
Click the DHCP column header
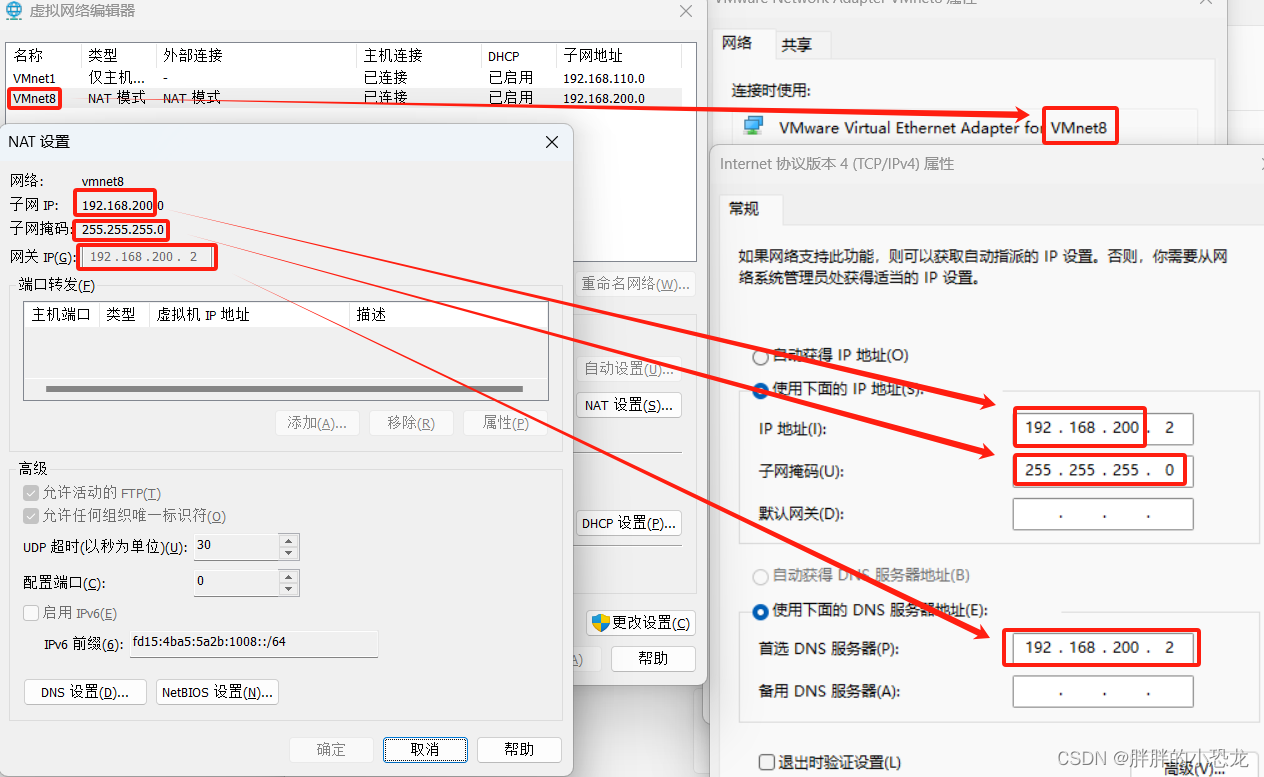pyautogui.click(x=518, y=55)
